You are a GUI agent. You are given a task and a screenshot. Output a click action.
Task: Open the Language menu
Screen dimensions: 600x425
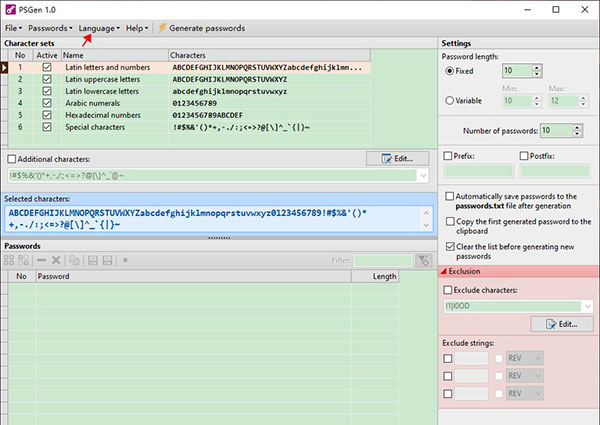100,28
